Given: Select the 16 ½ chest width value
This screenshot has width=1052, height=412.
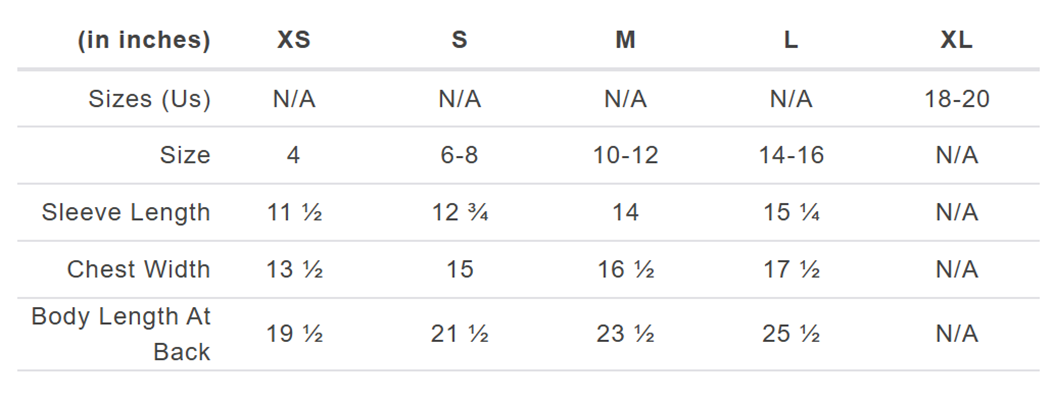Looking at the screenshot, I should (x=625, y=270).
